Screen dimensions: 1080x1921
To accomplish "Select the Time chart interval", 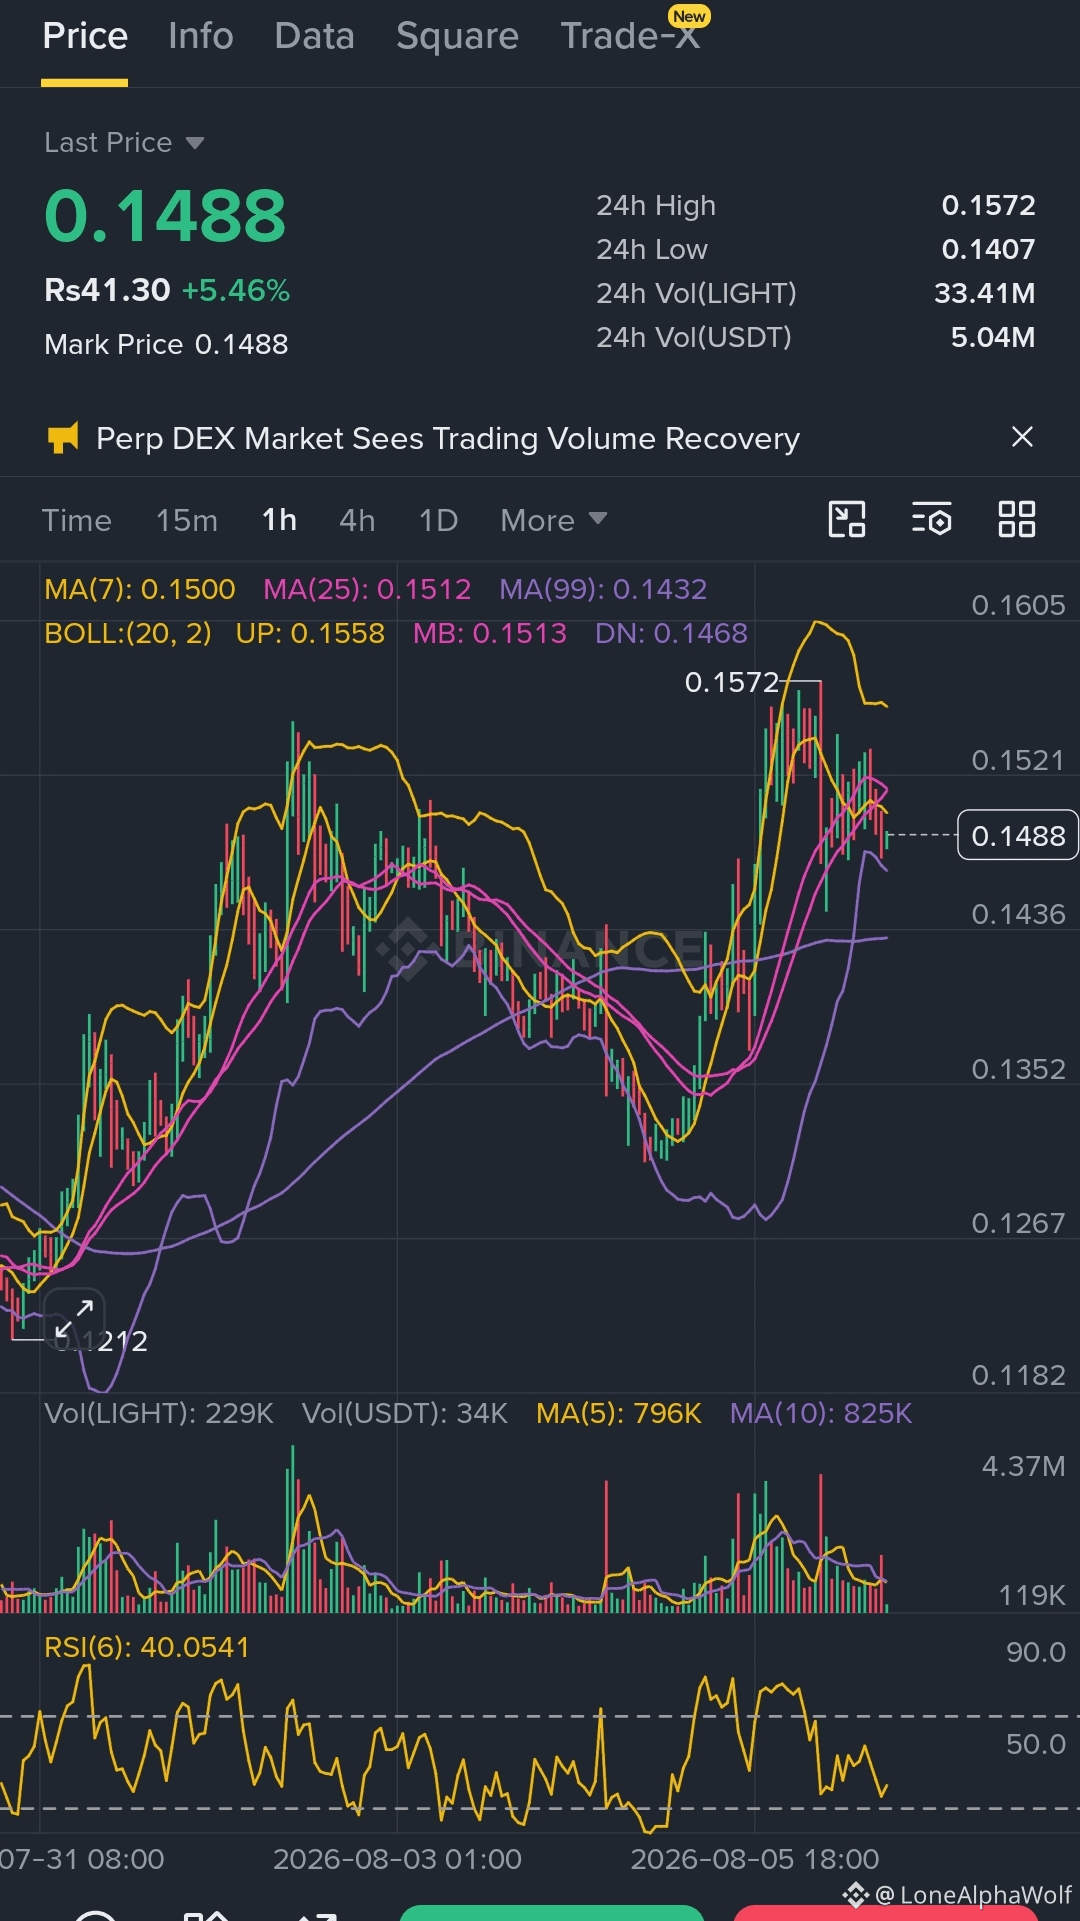I will click(76, 521).
